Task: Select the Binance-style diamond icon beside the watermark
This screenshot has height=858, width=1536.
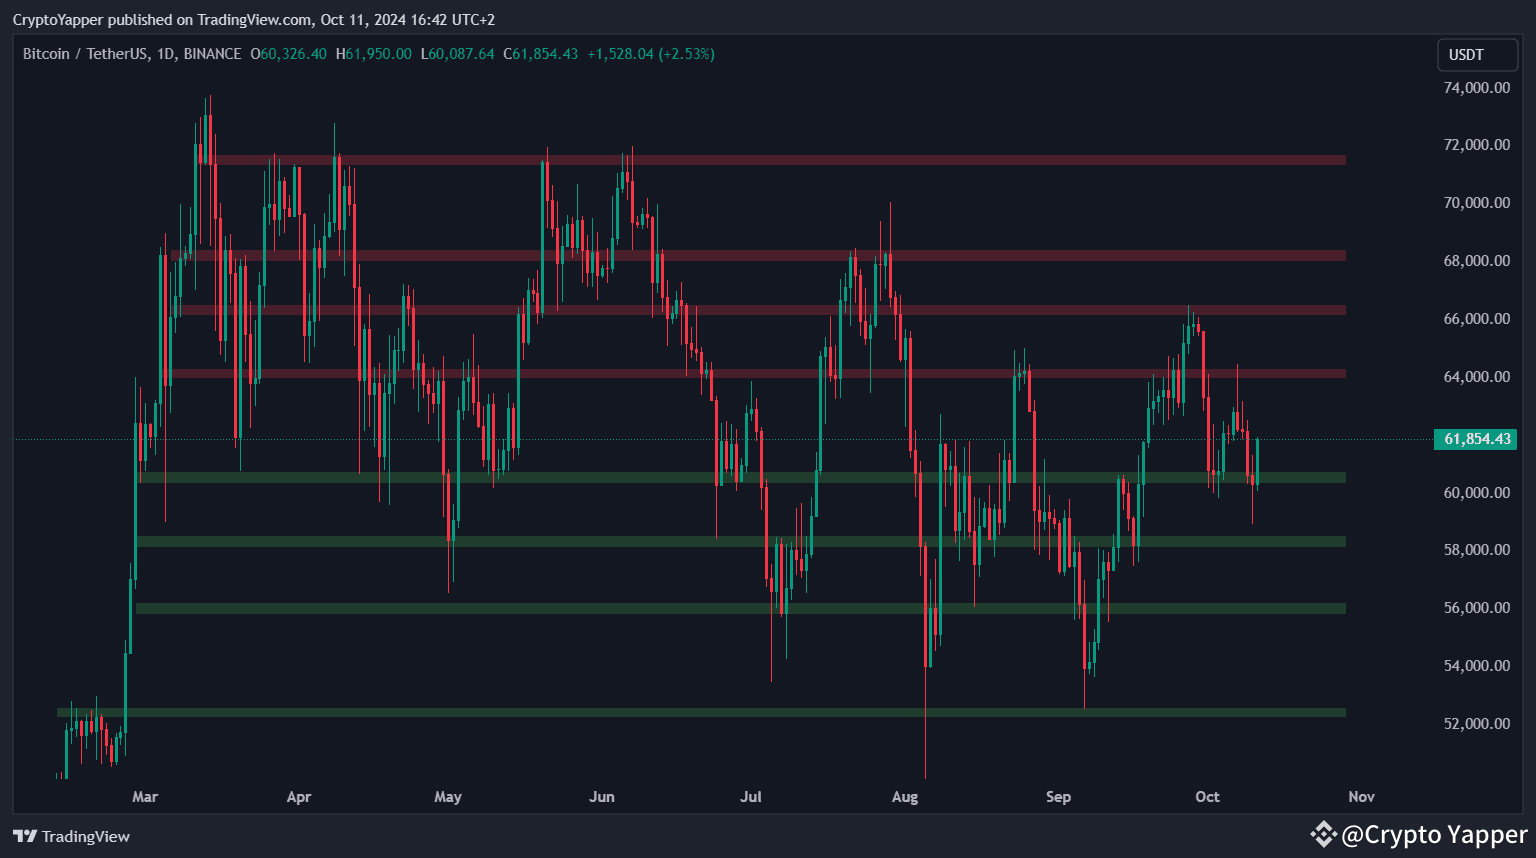Action: pos(1325,833)
